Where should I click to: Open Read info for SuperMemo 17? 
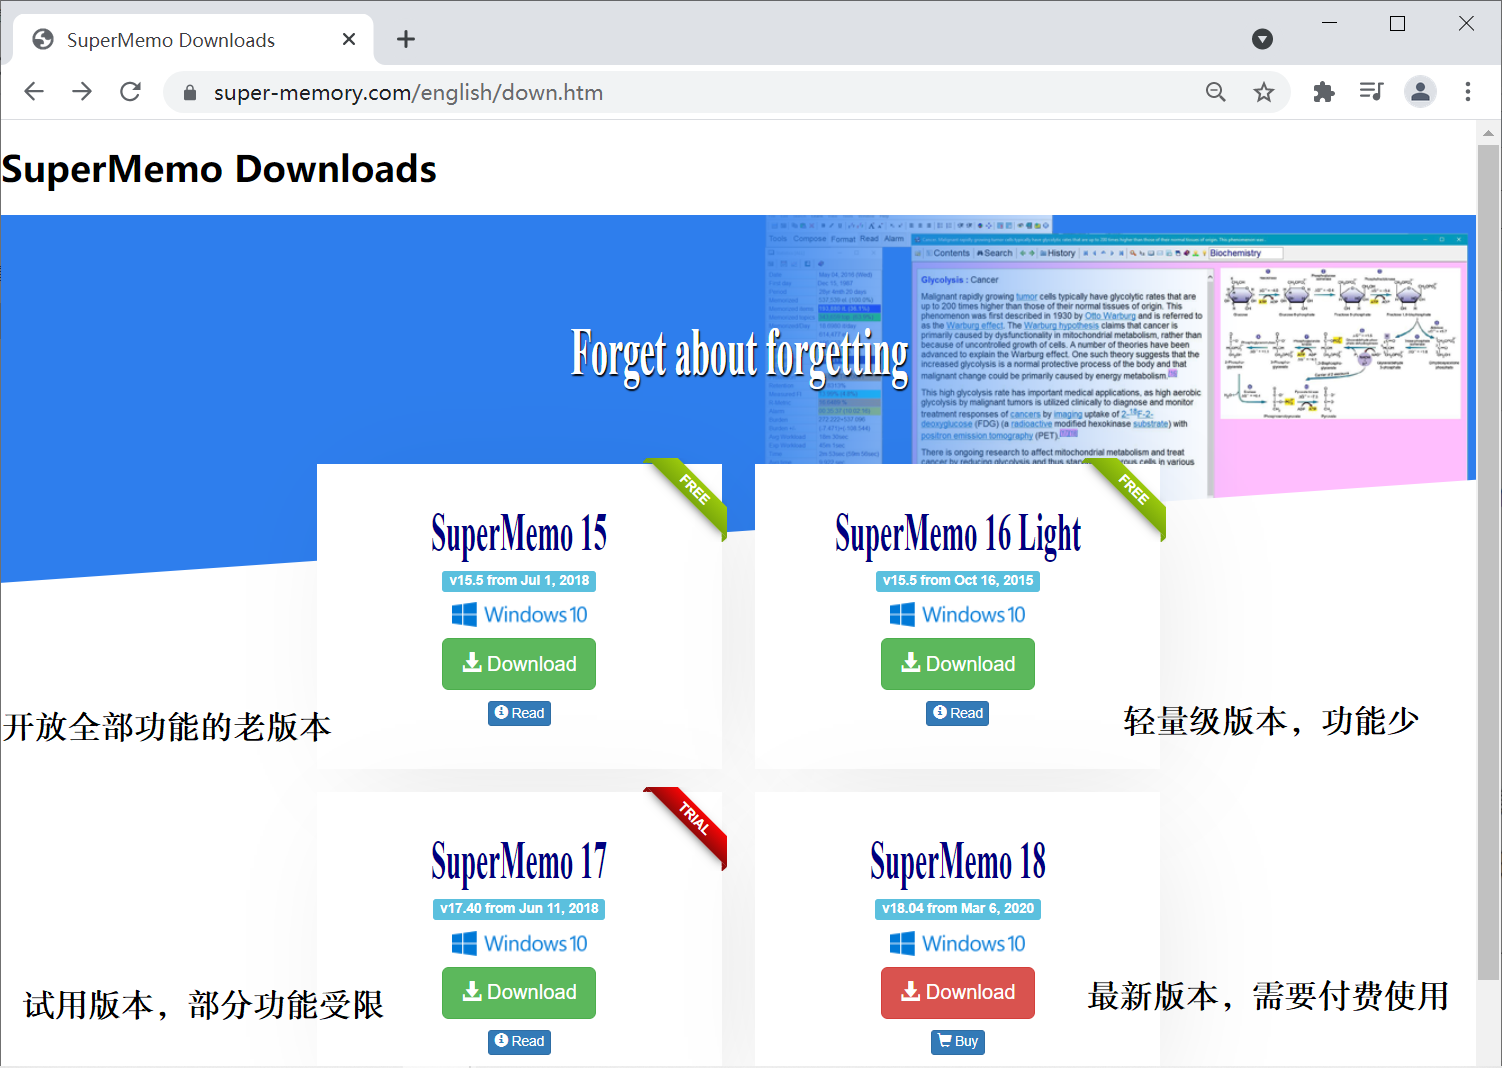(x=519, y=1041)
